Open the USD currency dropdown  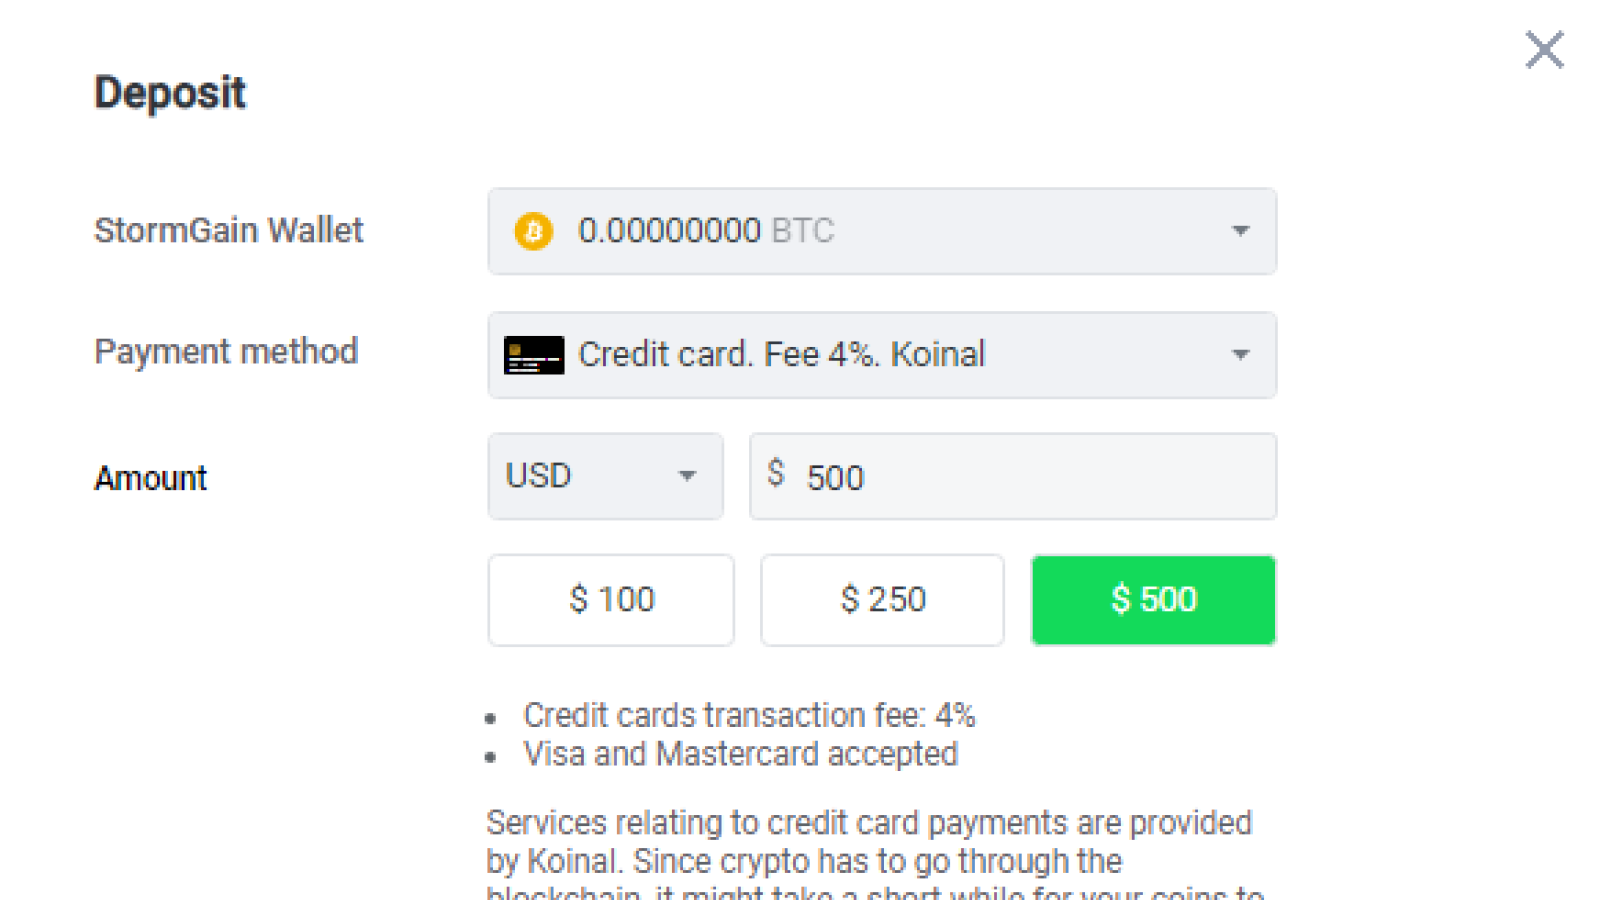(x=605, y=476)
